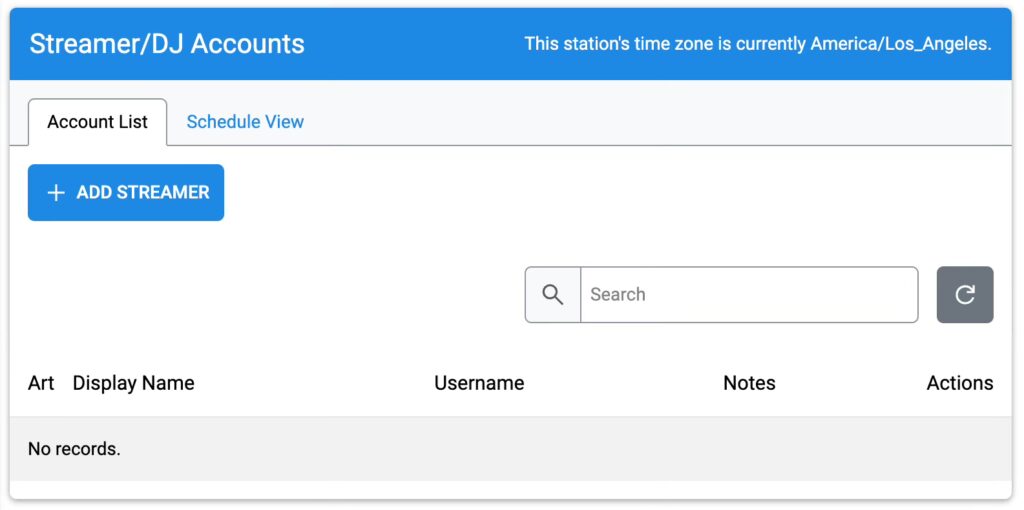Select the No records table row
The height and width of the screenshot is (510, 1024).
(x=511, y=449)
